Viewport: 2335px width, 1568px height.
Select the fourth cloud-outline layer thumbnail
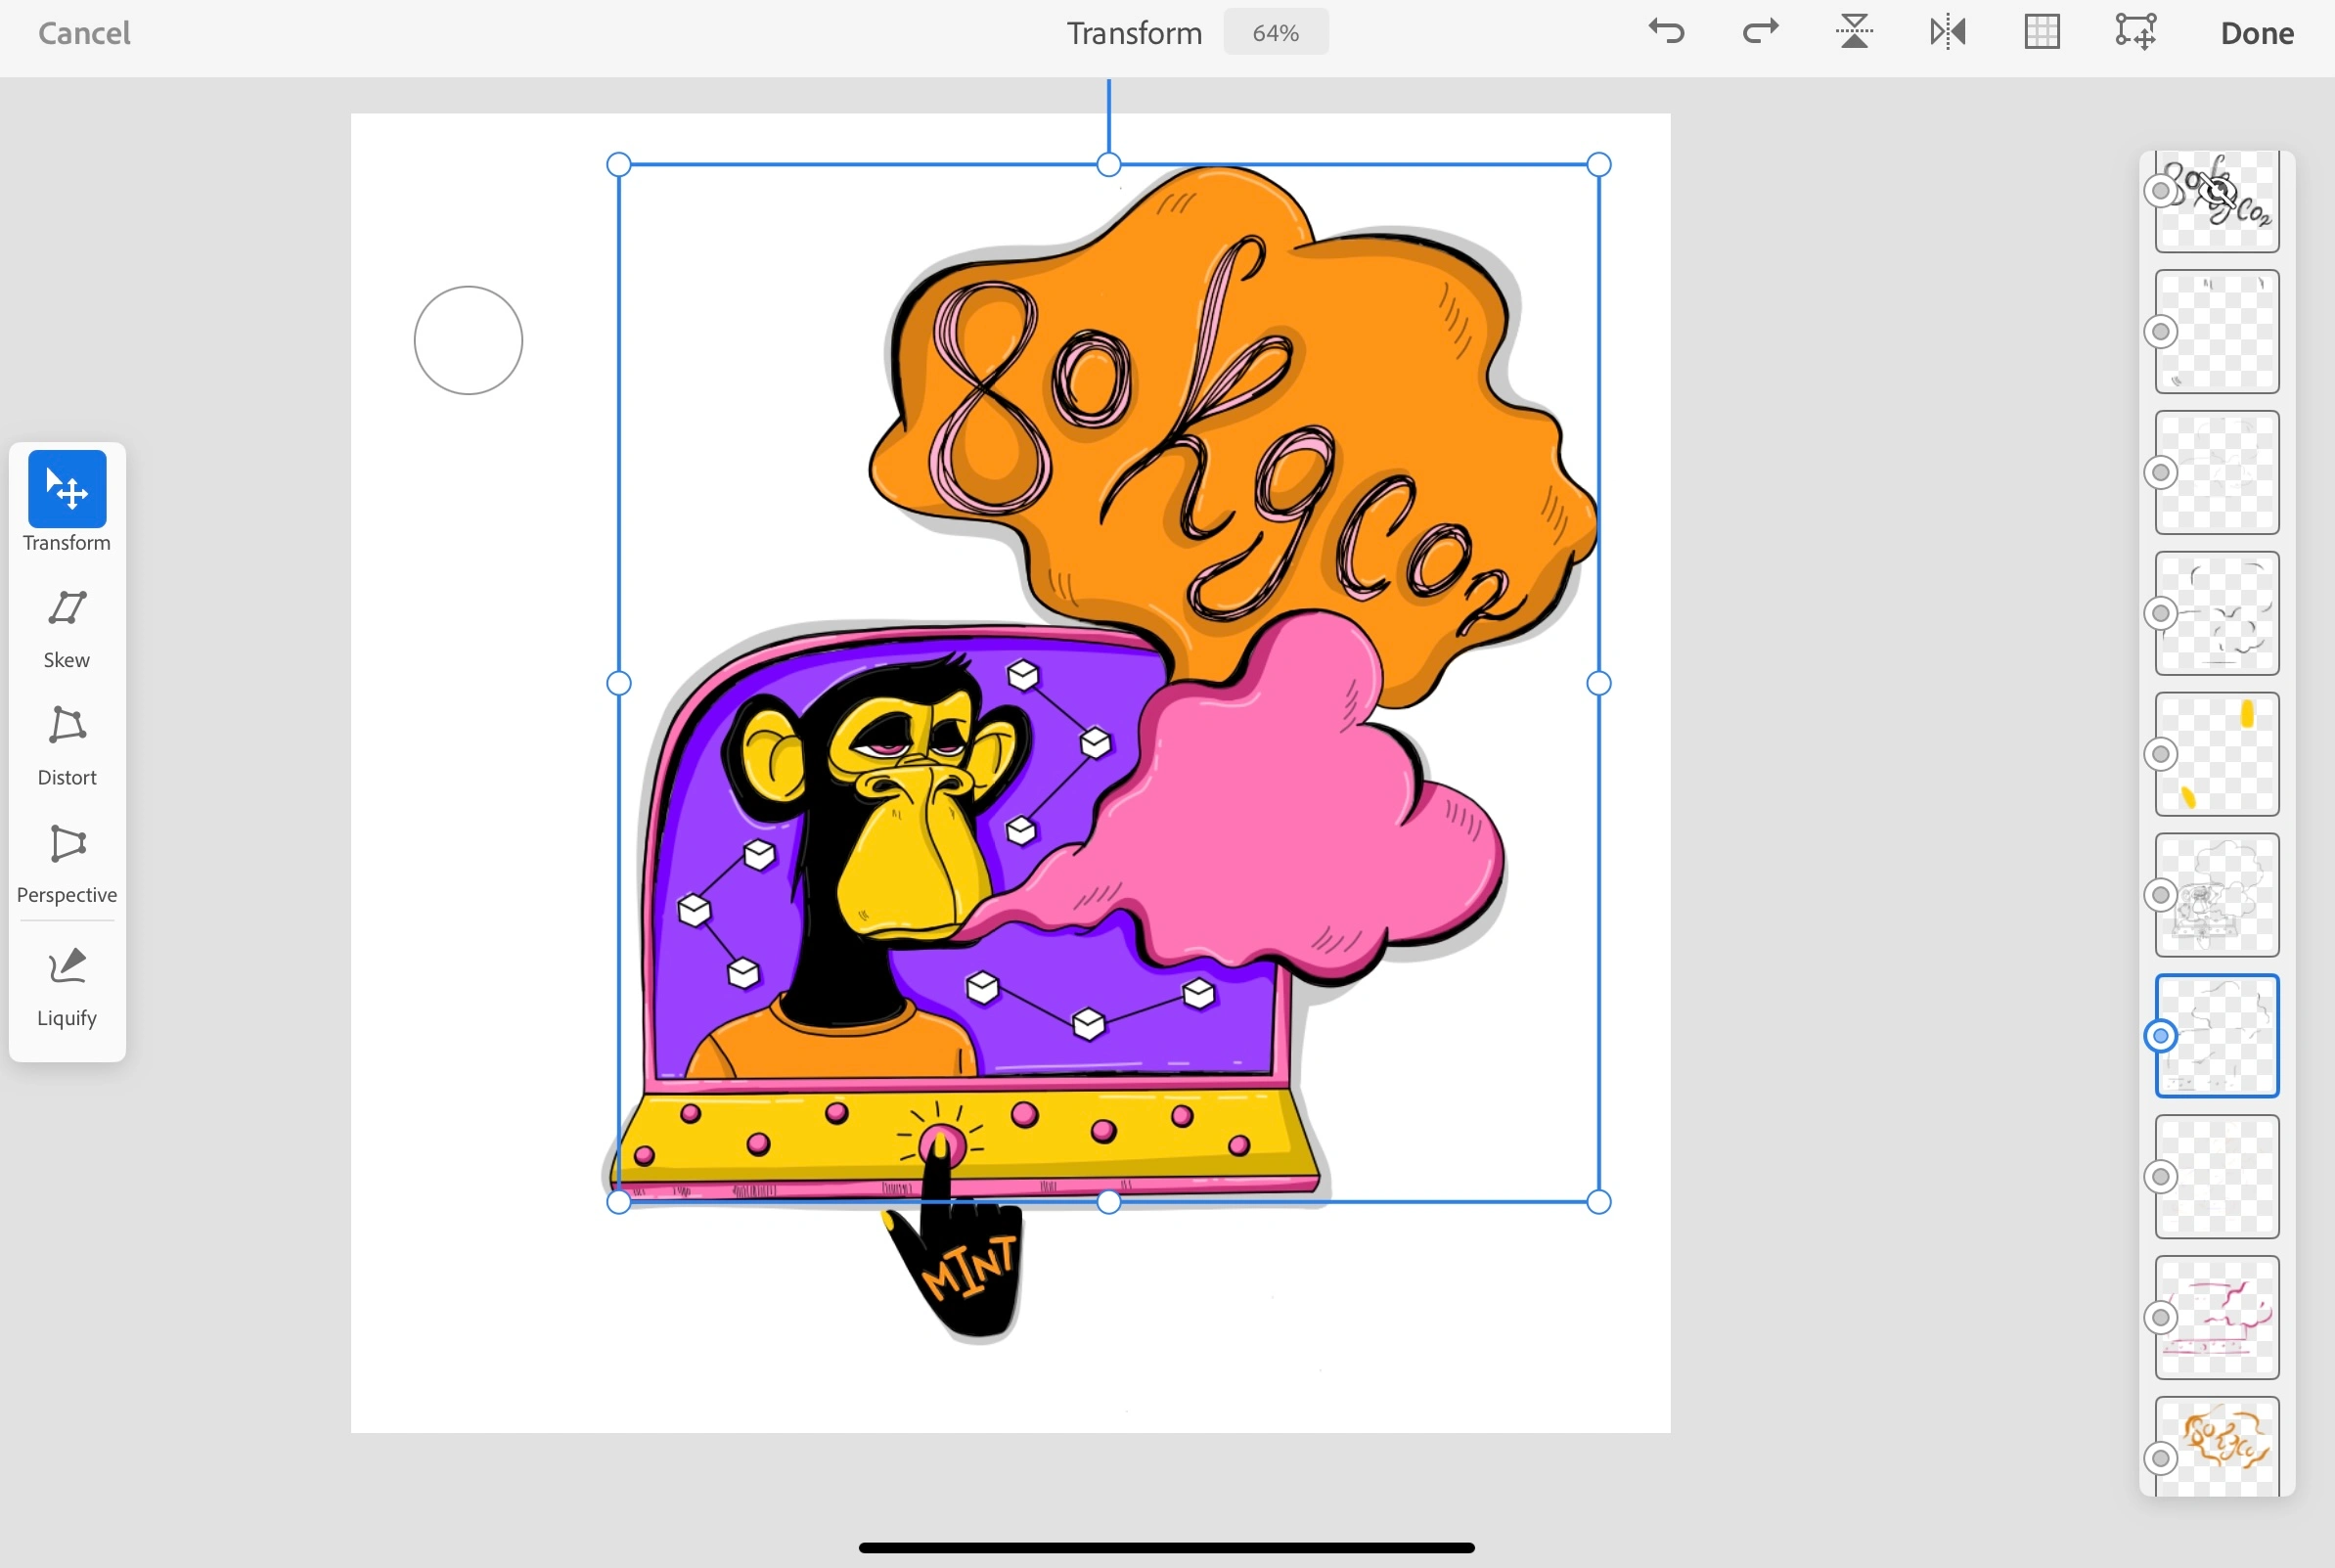(x=2217, y=613)
